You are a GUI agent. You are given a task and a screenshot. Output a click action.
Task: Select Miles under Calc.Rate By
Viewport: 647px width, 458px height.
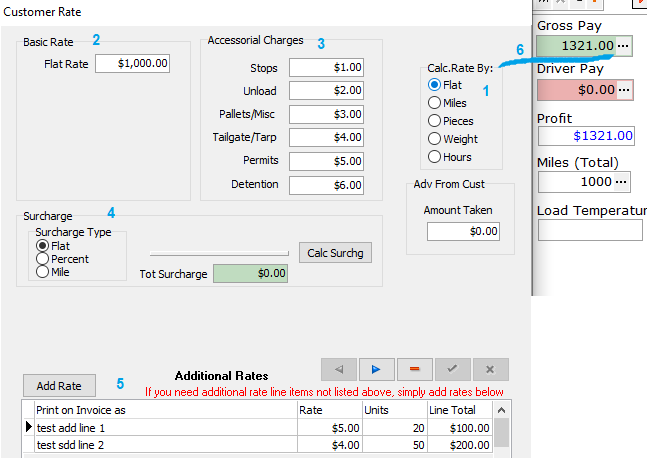(x=434, y=103)
